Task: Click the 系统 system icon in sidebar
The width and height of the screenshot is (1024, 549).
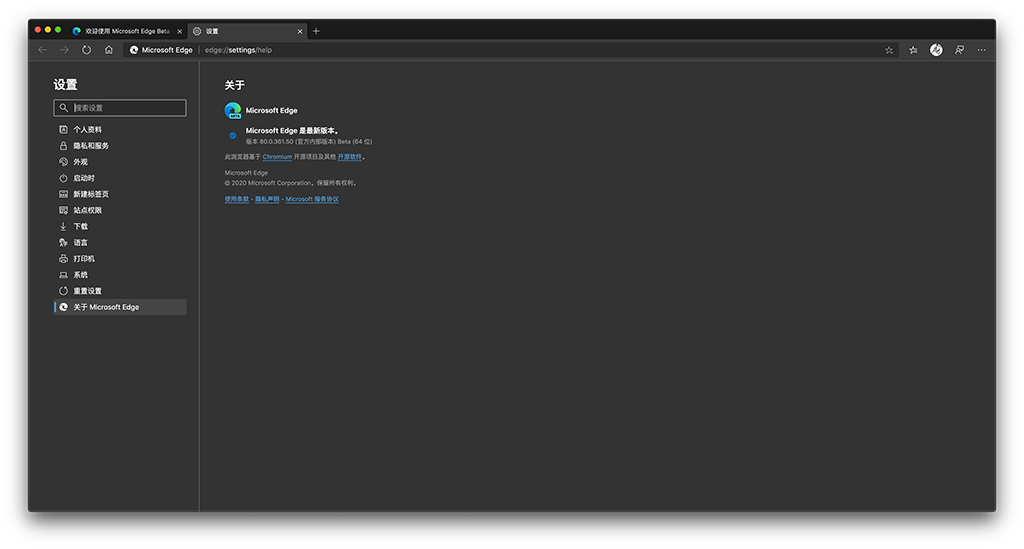Action: [63, 275]
